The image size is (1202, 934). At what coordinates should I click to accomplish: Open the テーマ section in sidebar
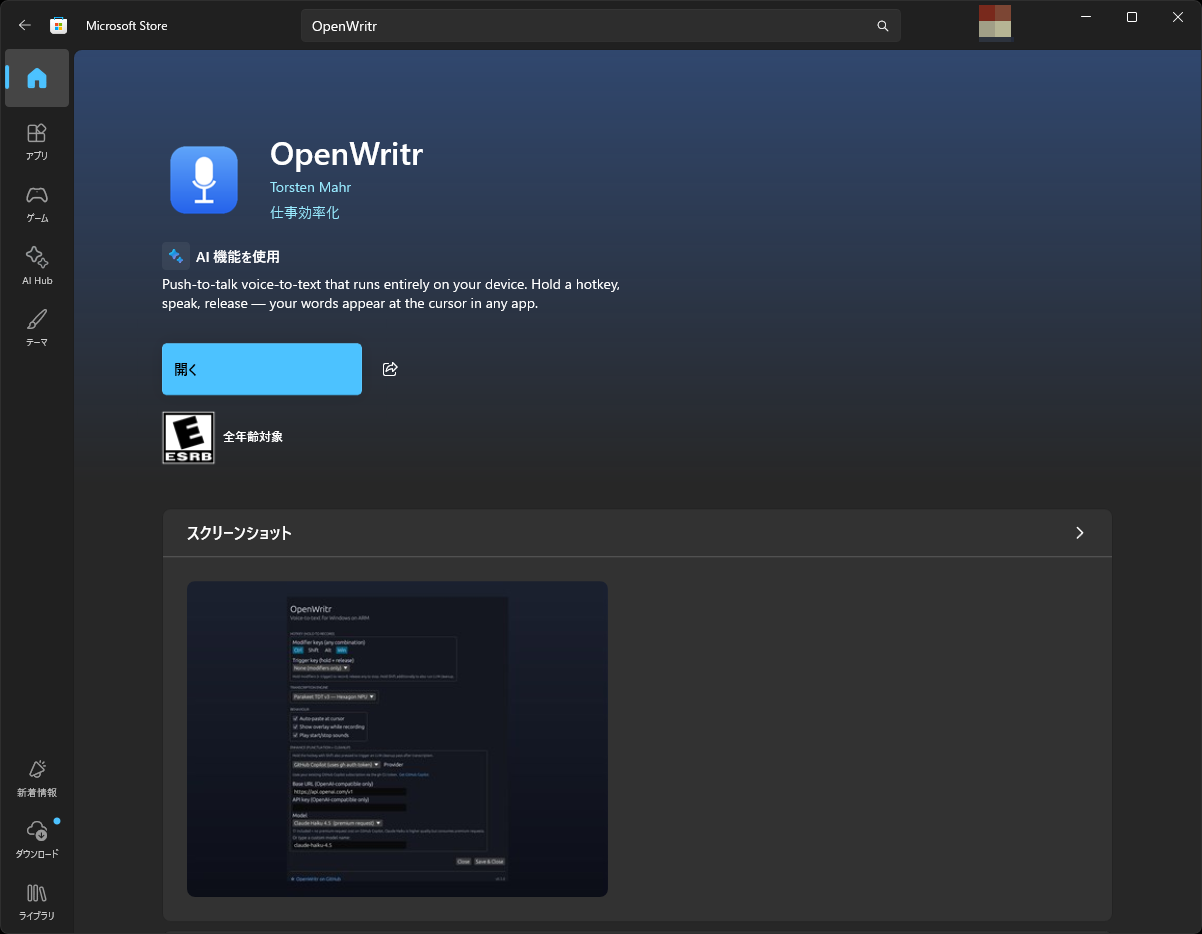pyautogui.click(x=37, y=327)
